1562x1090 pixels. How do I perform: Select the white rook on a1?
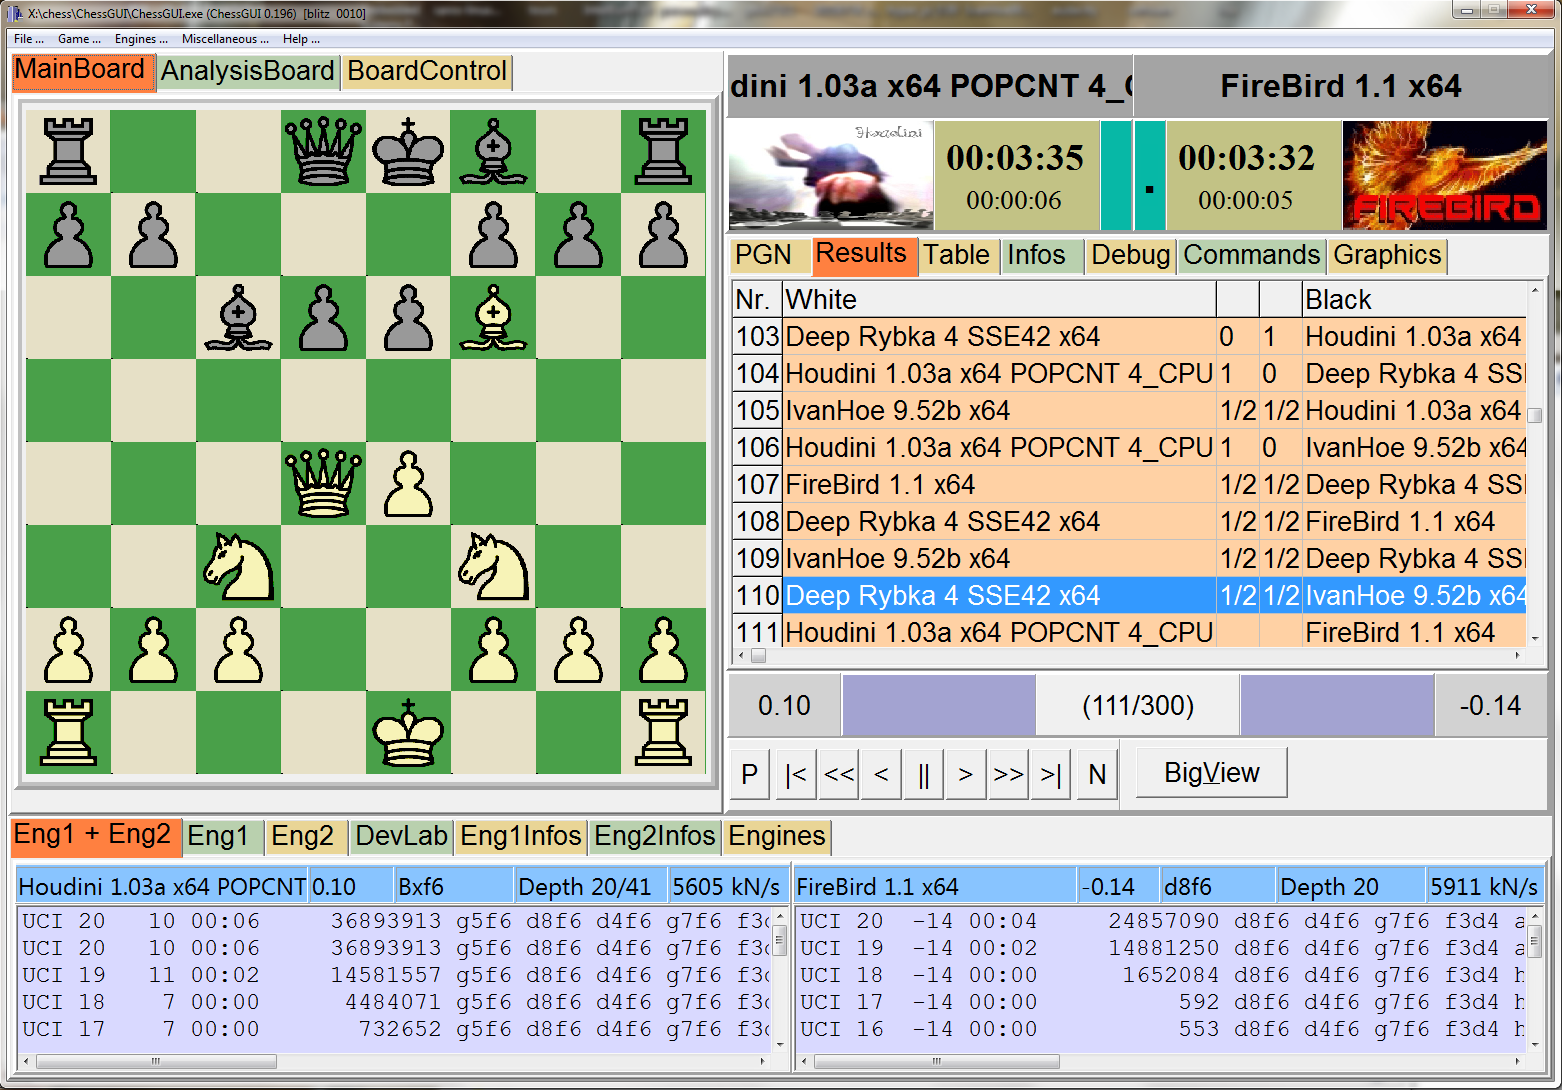(x=68, y=732)
